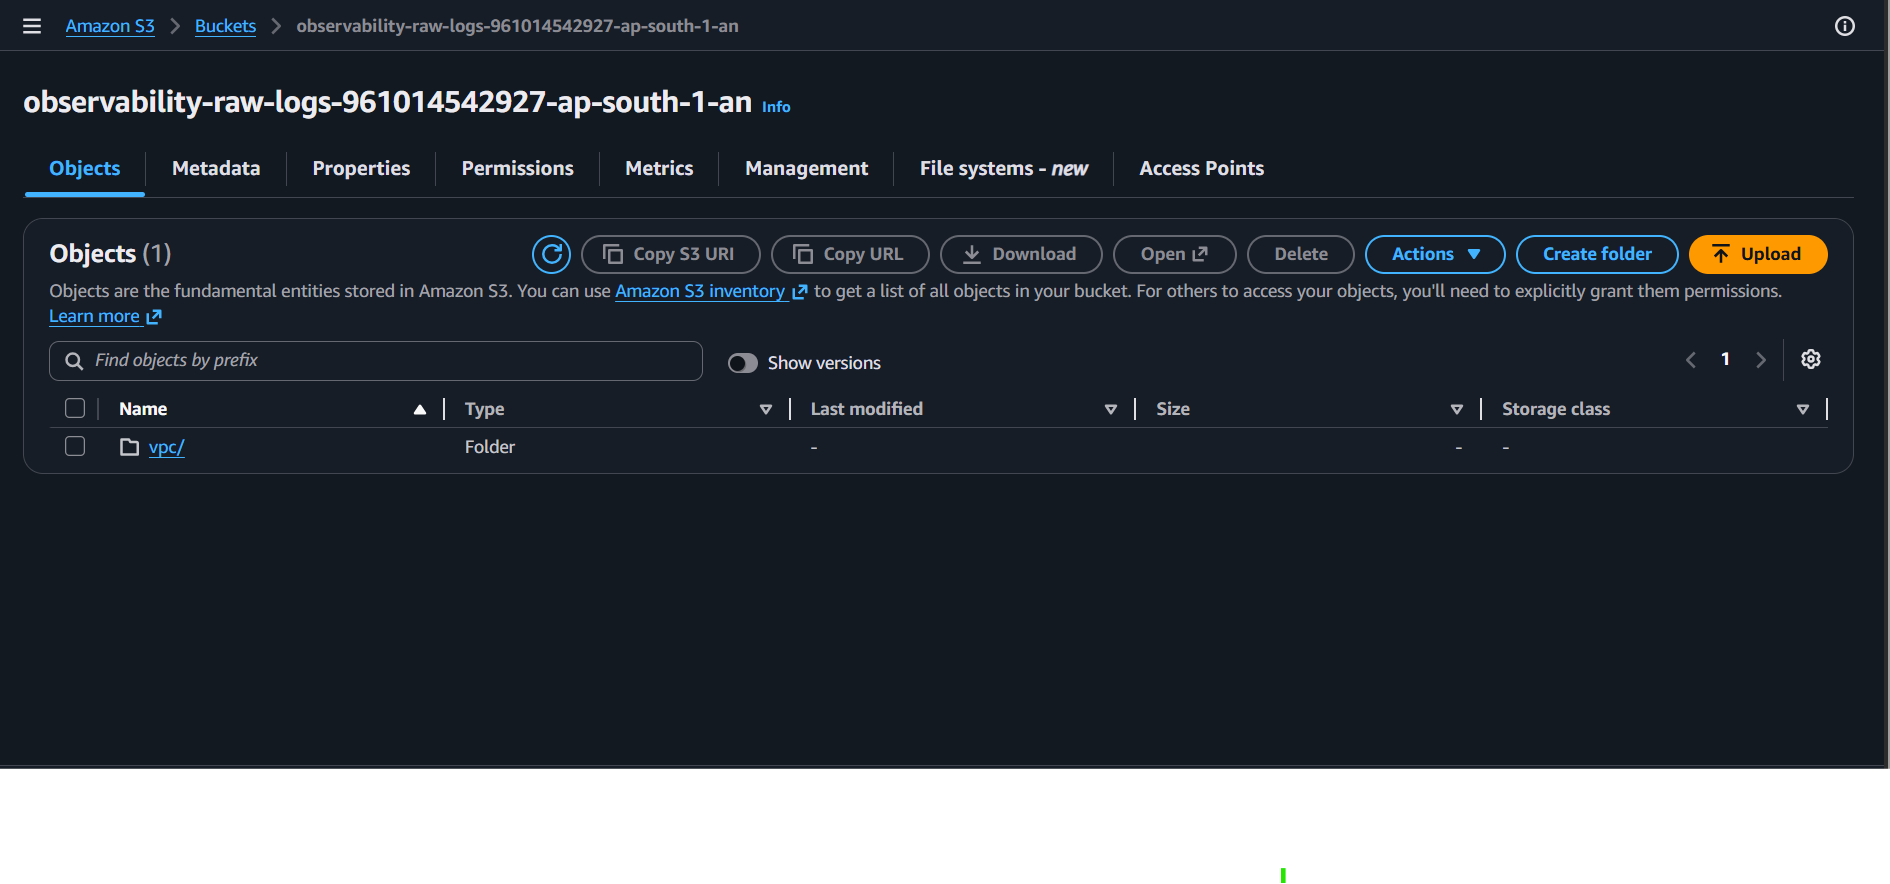Open the Learn more link
Screen dimensions: 1890x884
click(x=105, y=316)
